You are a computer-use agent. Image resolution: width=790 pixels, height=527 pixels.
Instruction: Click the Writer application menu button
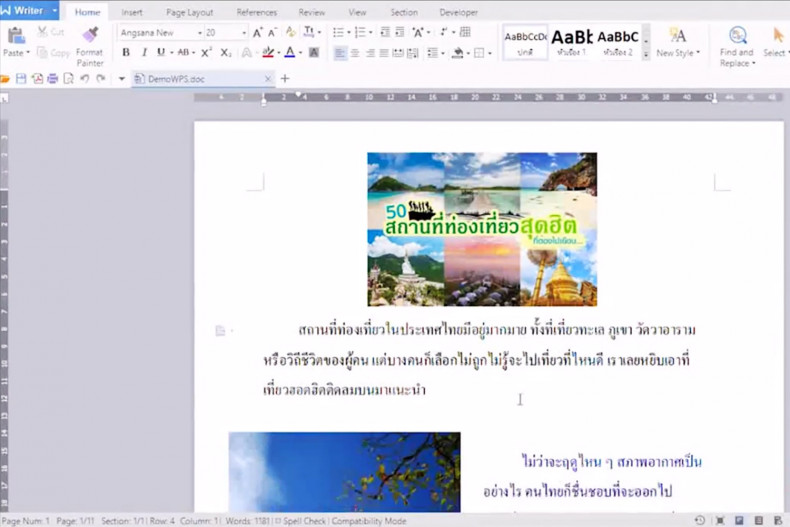coord(30,11)
